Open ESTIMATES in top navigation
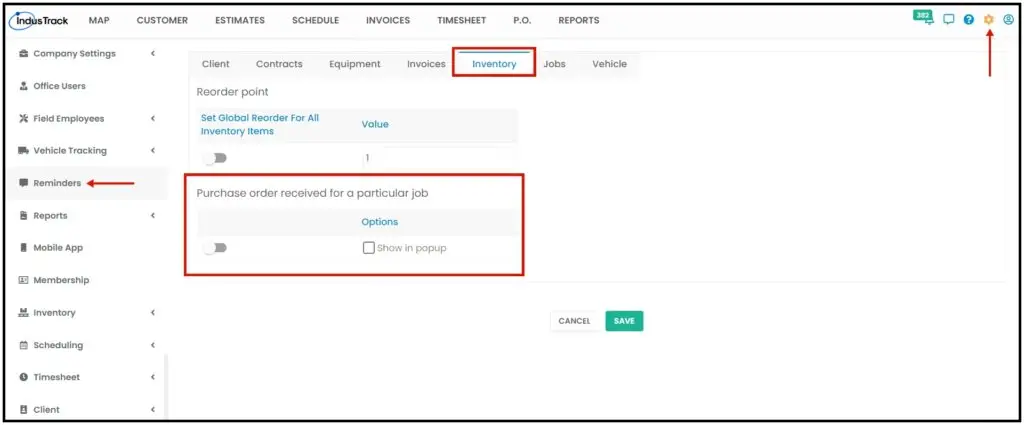 tap(240, 20)
